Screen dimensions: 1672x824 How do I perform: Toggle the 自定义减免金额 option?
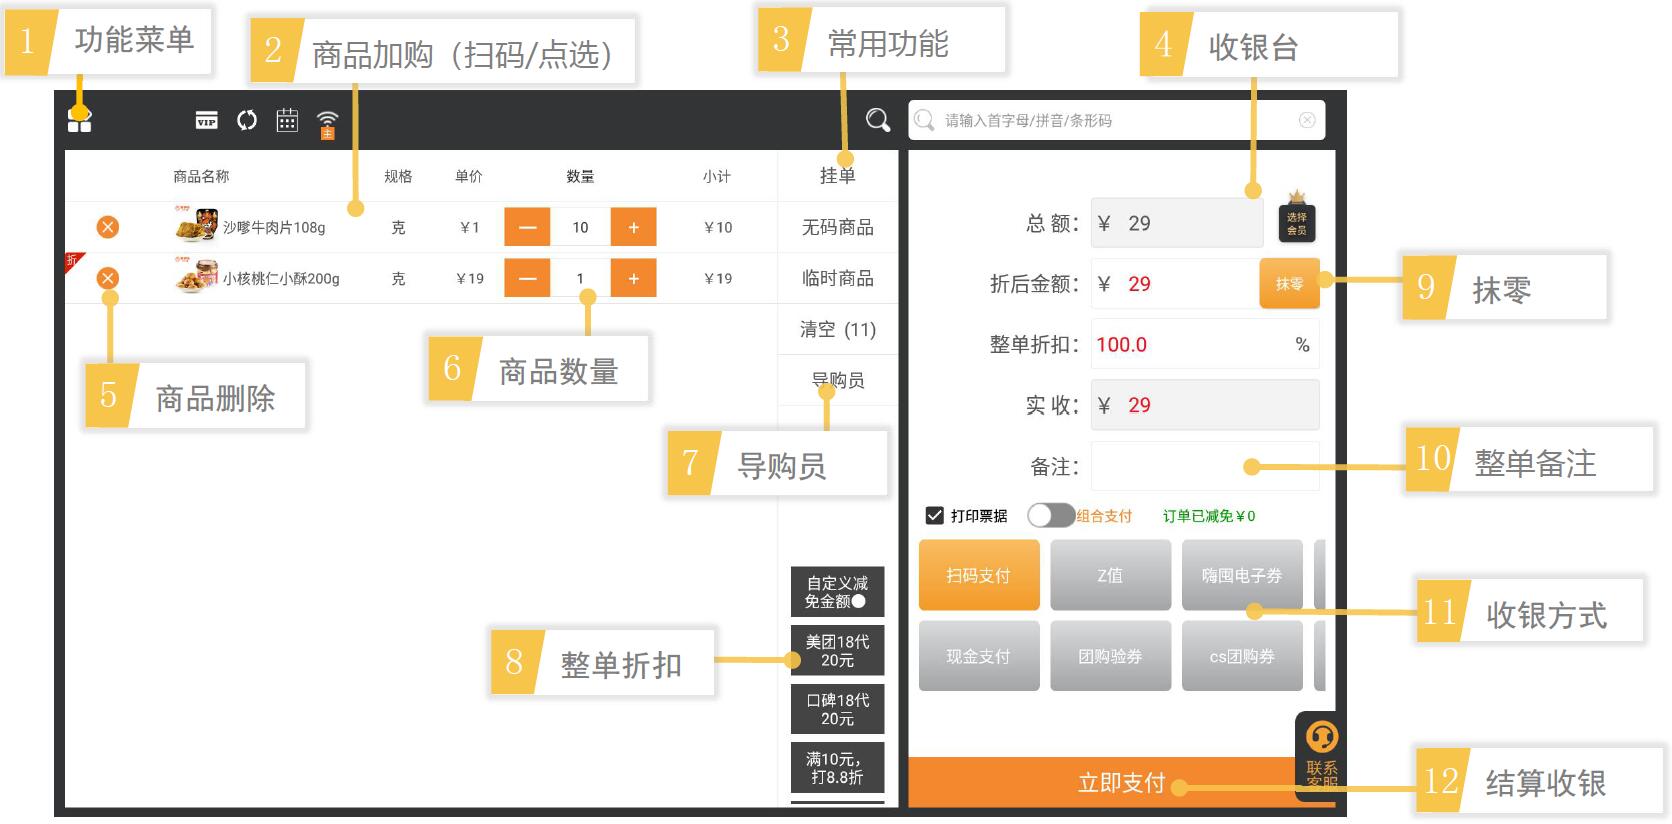pyautogui.click(x=837, y=592)
